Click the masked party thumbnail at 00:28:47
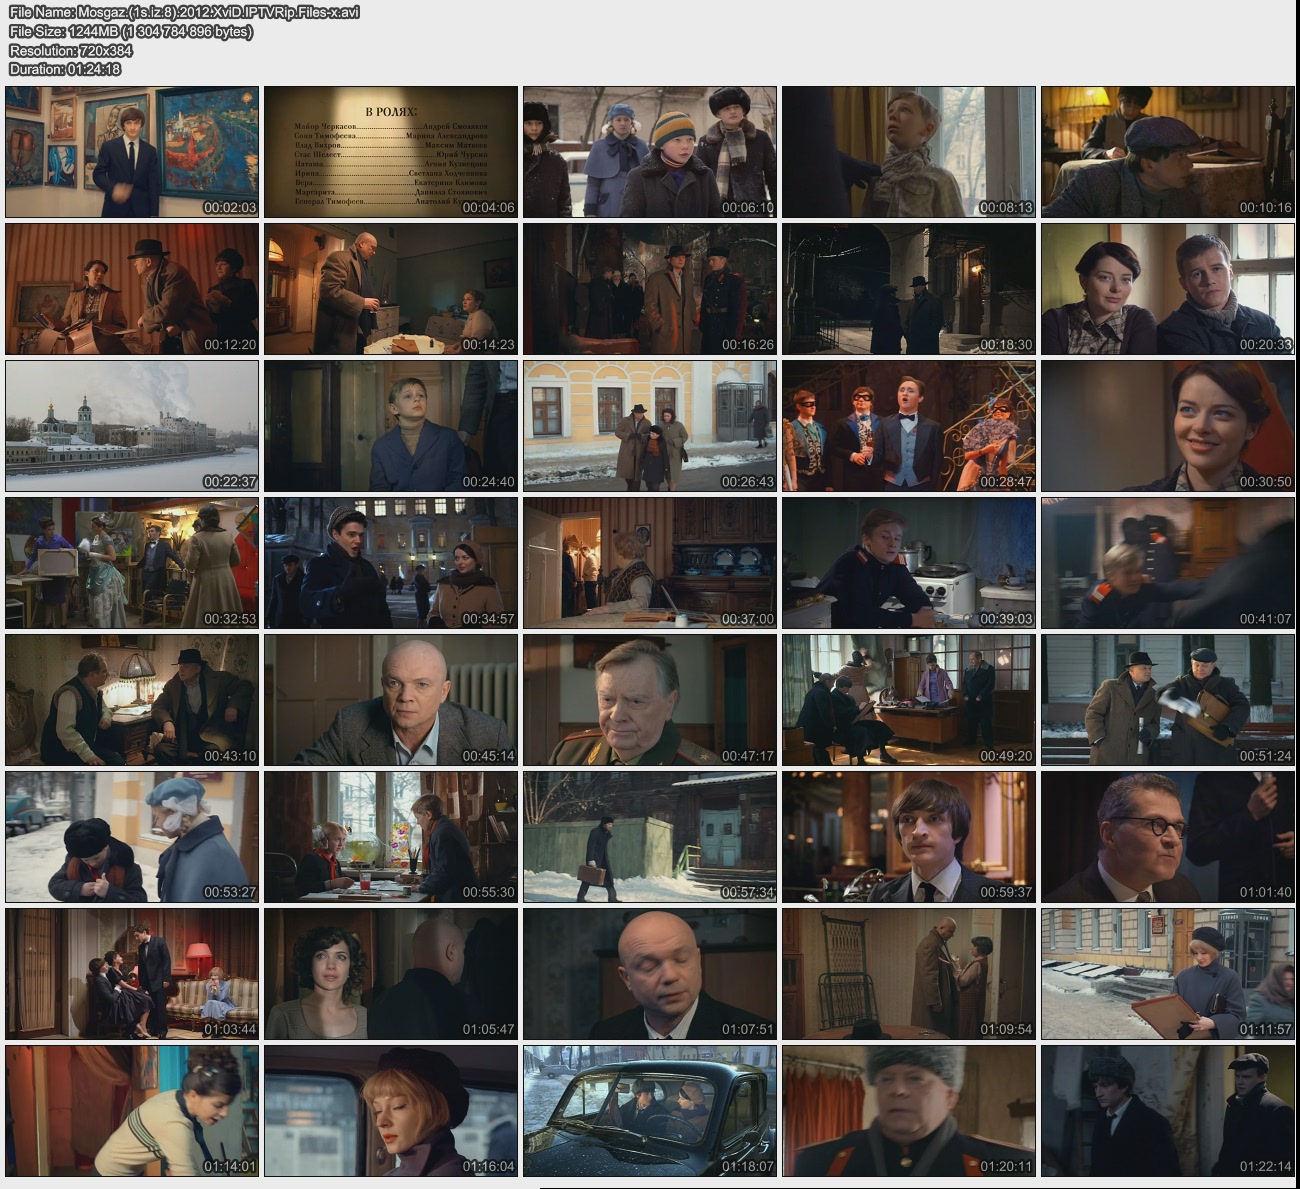 point(909,426)
